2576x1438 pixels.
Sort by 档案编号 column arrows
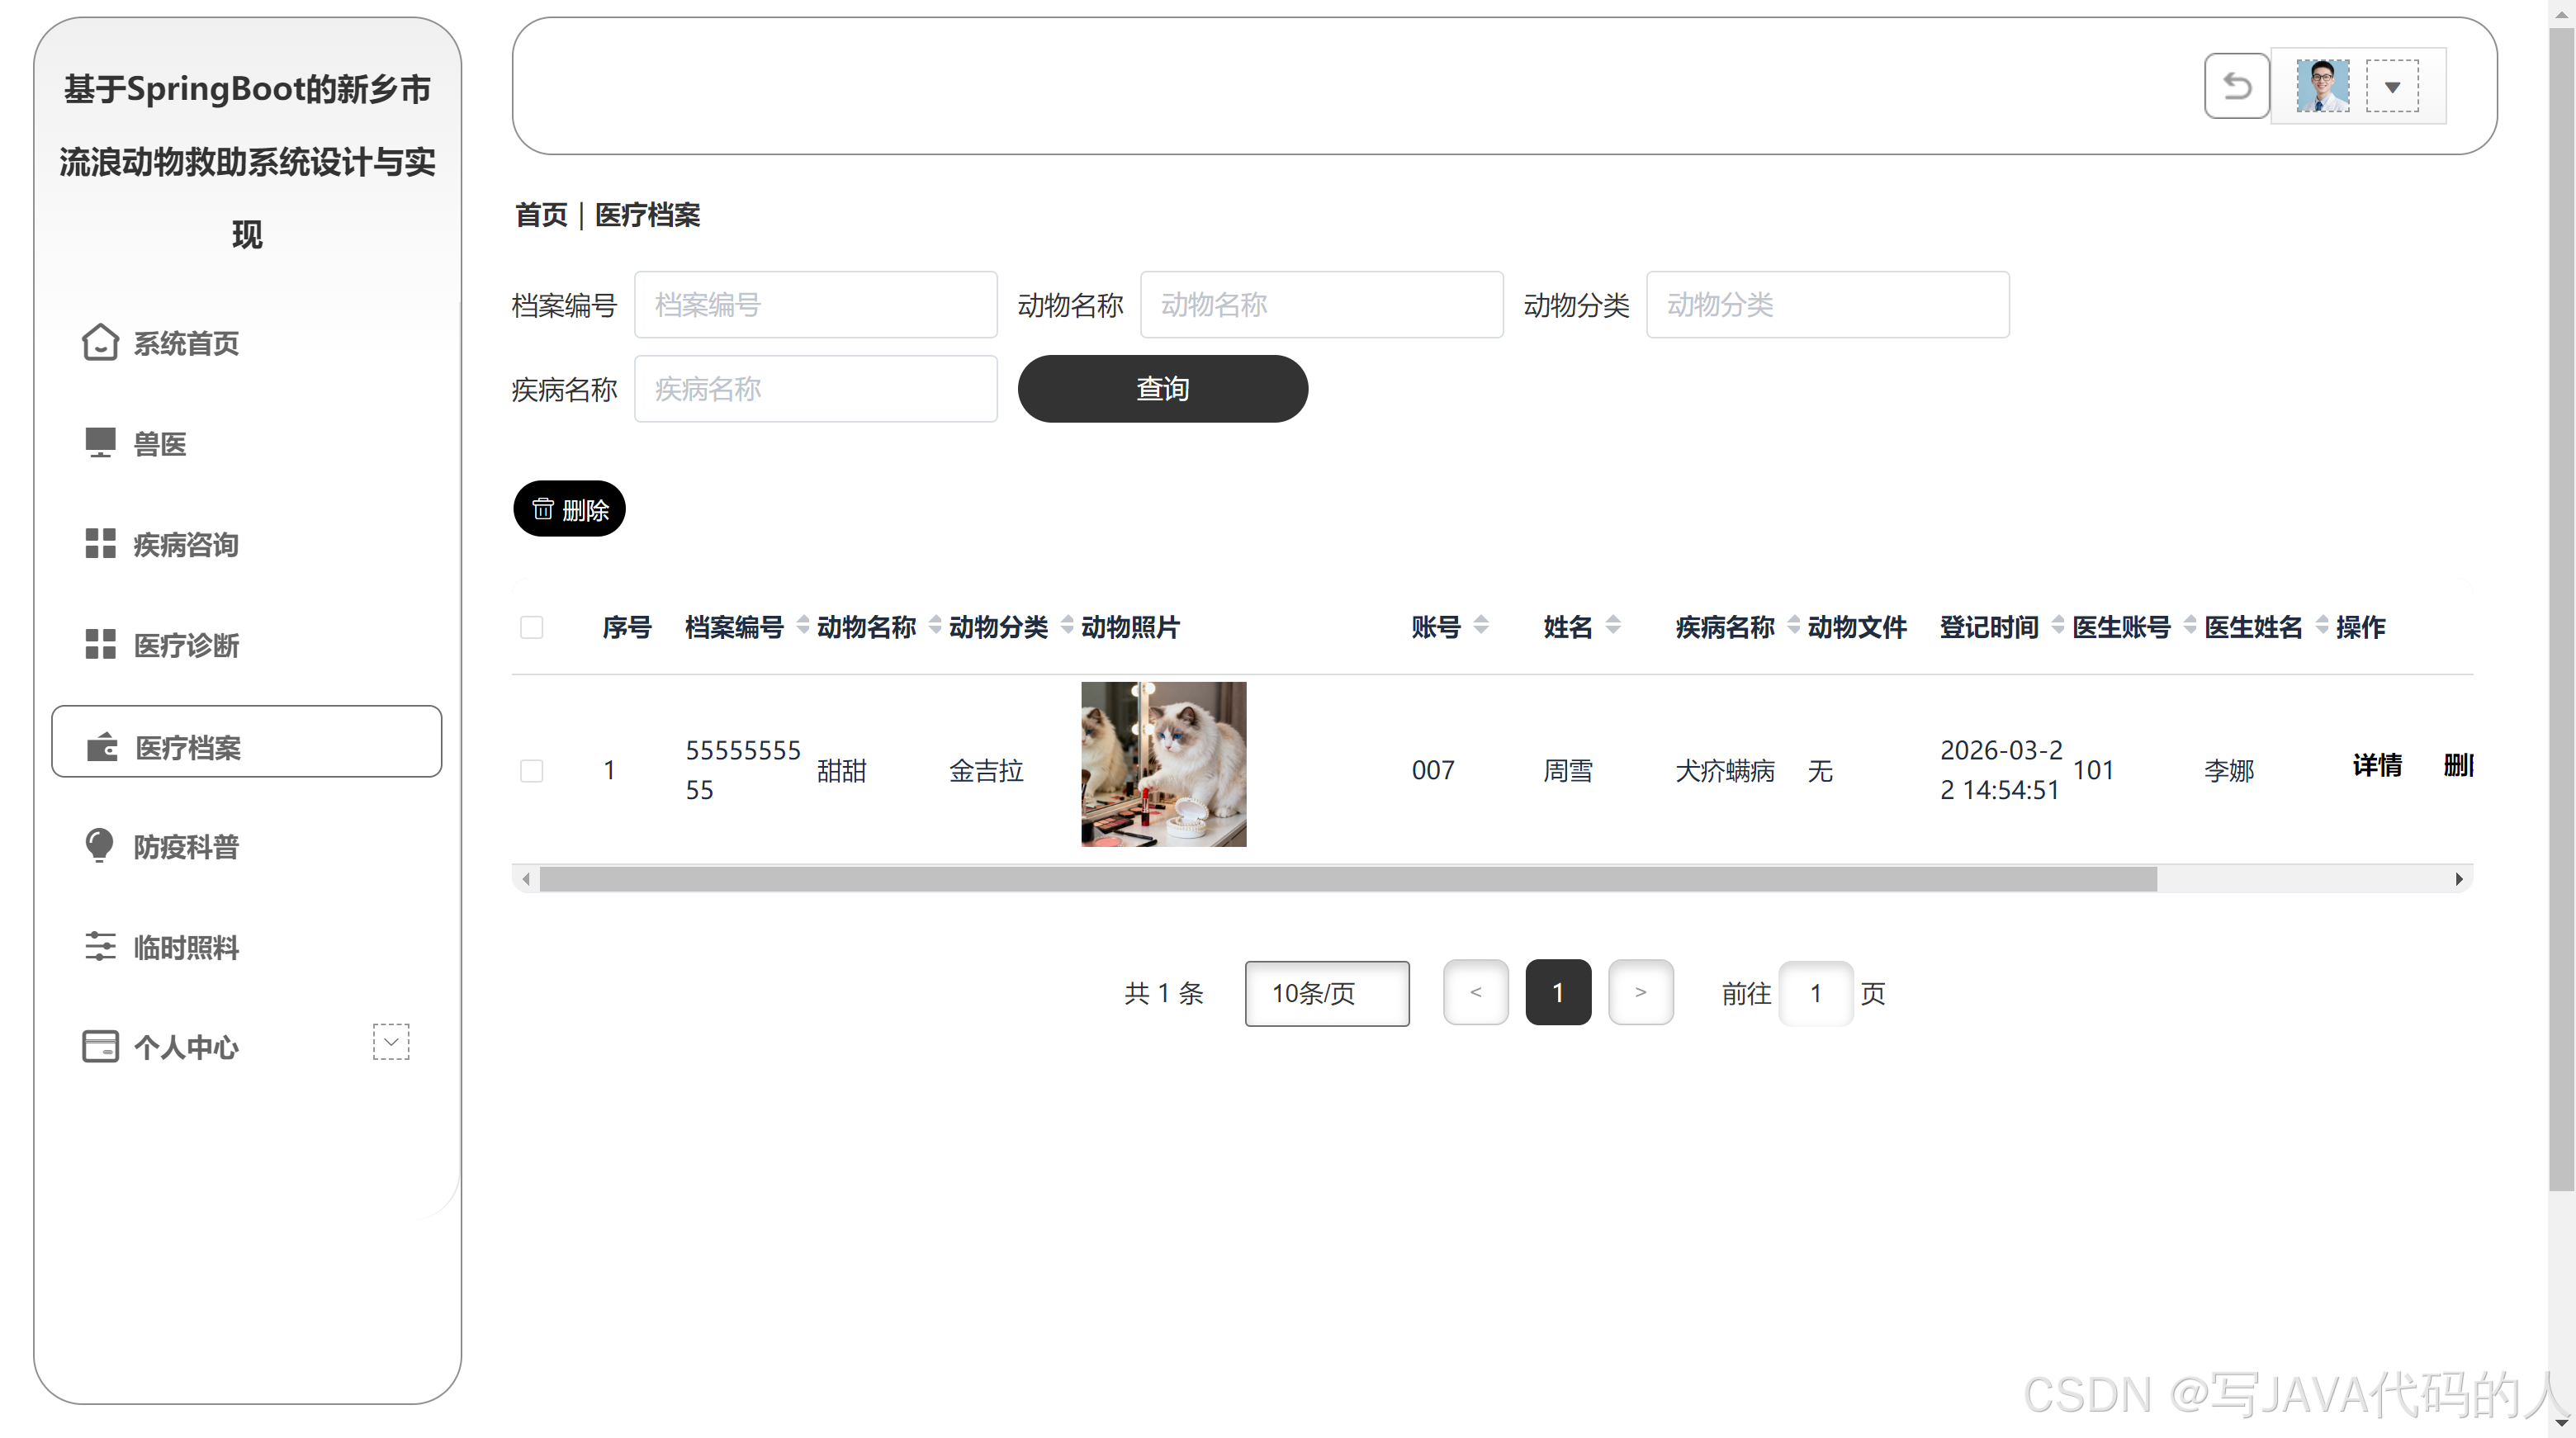(802, 626)
